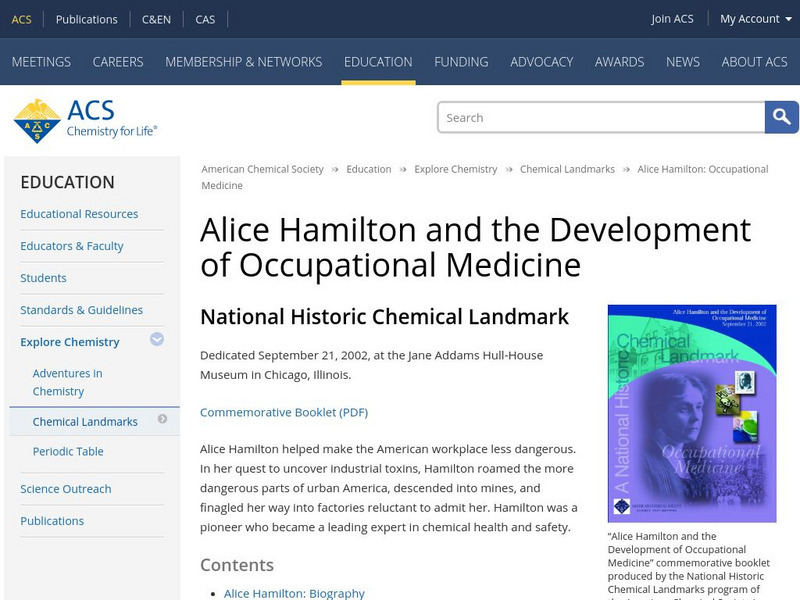Open the Commemorative Booklet PDF

pos(285,411)
